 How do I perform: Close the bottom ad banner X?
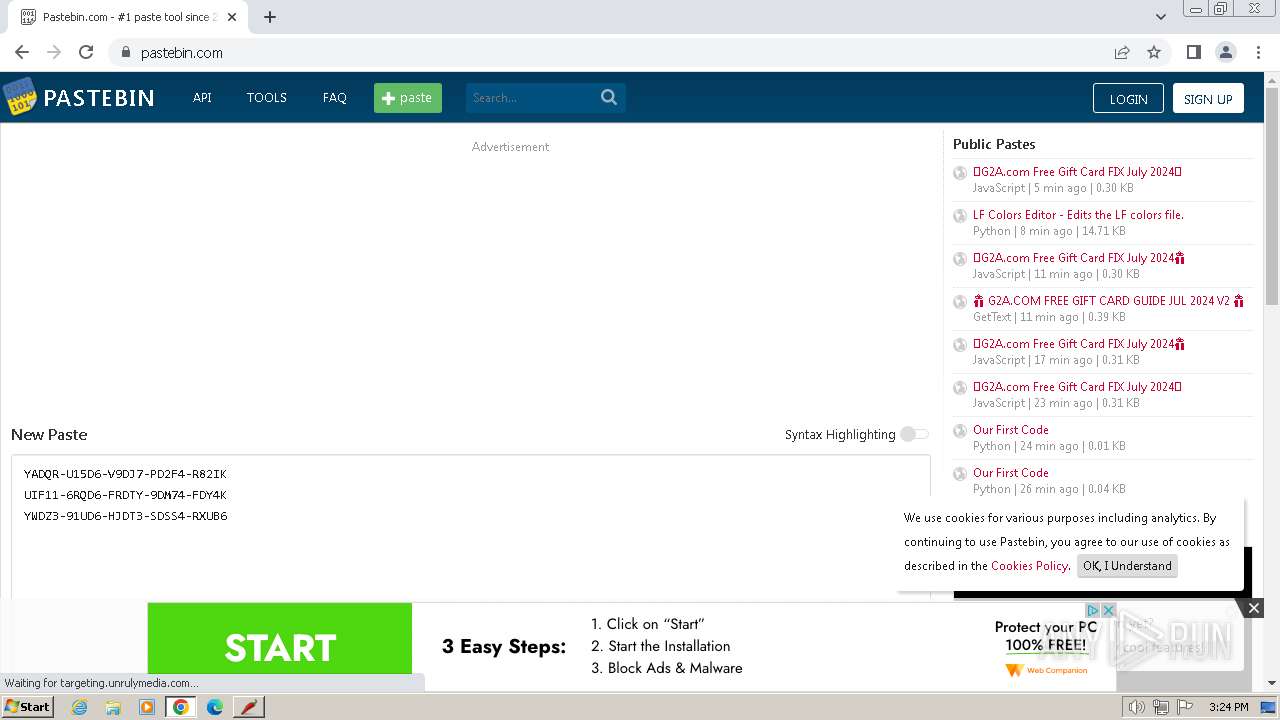[1253, 607]
